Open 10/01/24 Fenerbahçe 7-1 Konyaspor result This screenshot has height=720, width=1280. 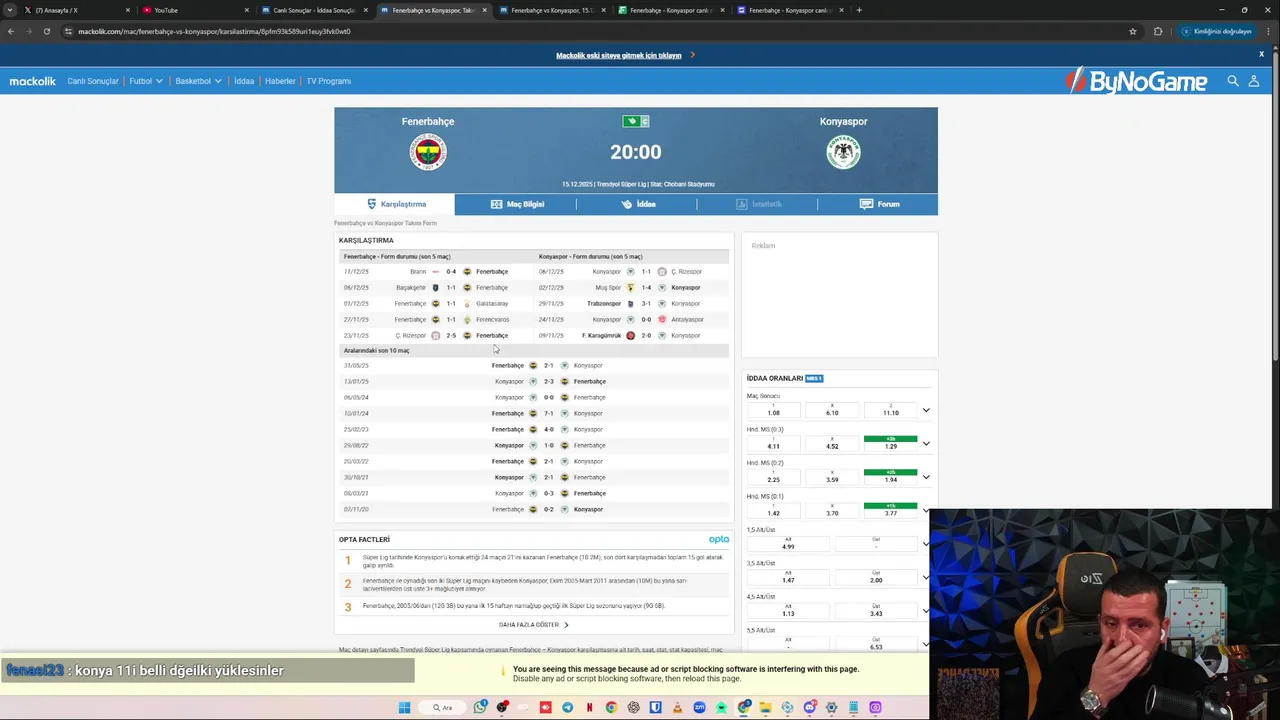click(x=536, y=413)
